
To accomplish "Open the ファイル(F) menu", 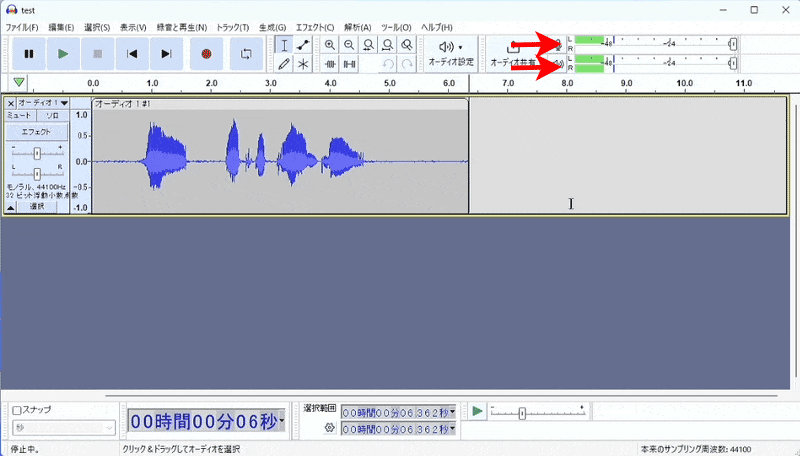I will pyautogui.click(x=21, y=27).
